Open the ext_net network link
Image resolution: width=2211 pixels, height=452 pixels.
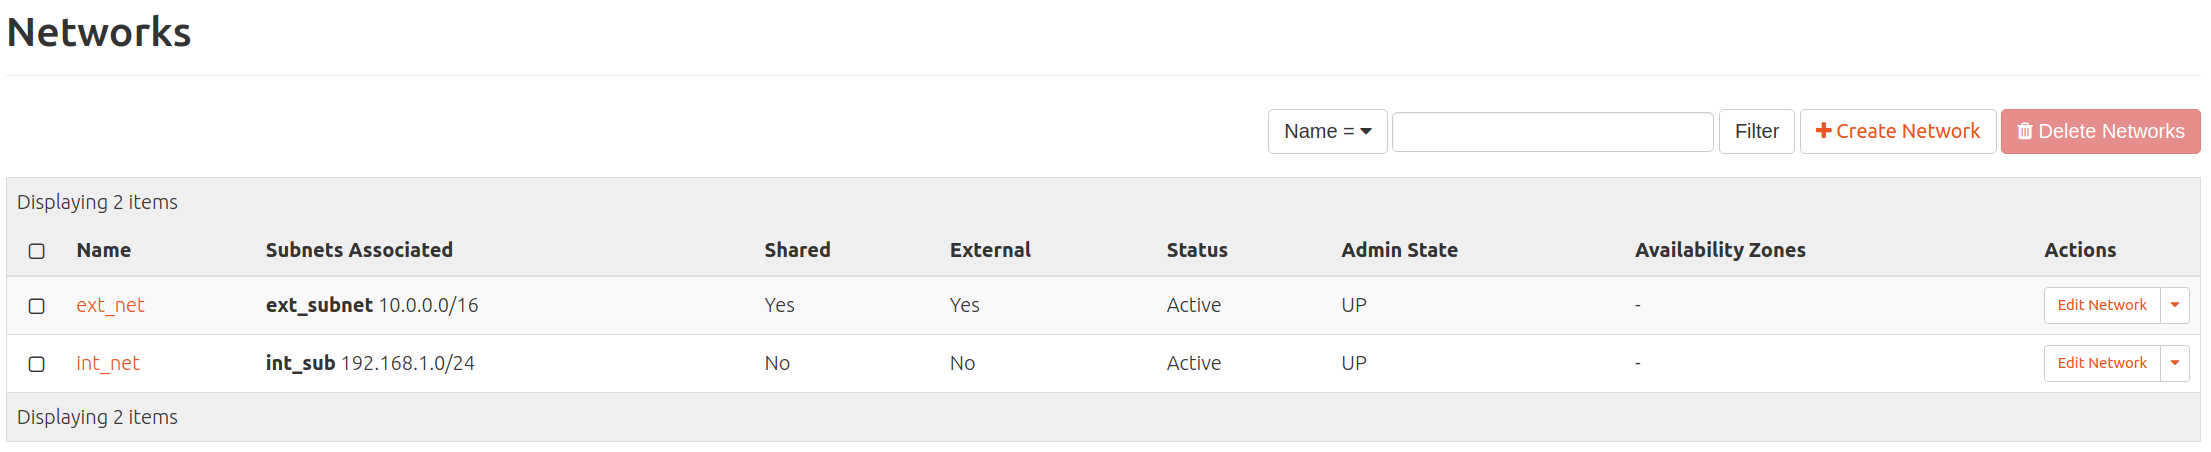[x=110, y=305]
